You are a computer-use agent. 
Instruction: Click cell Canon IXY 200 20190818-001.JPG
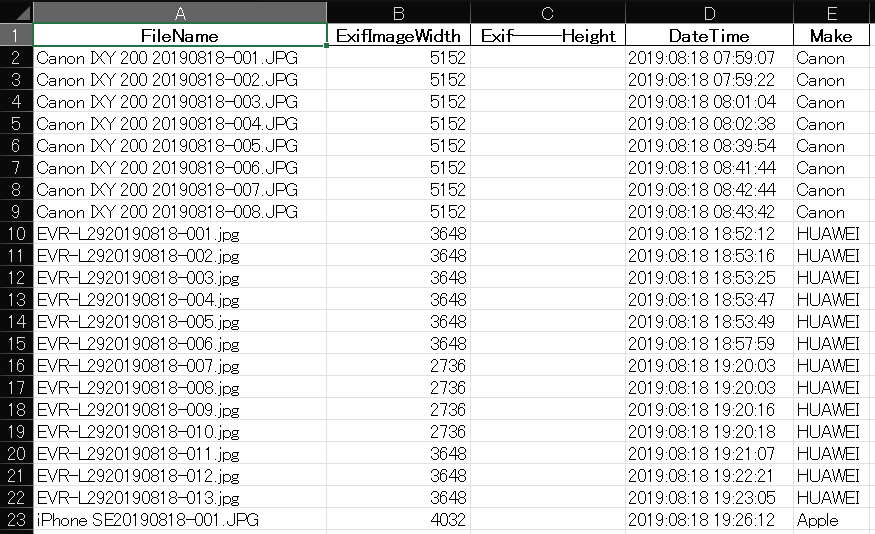click(x=167, y=58)
